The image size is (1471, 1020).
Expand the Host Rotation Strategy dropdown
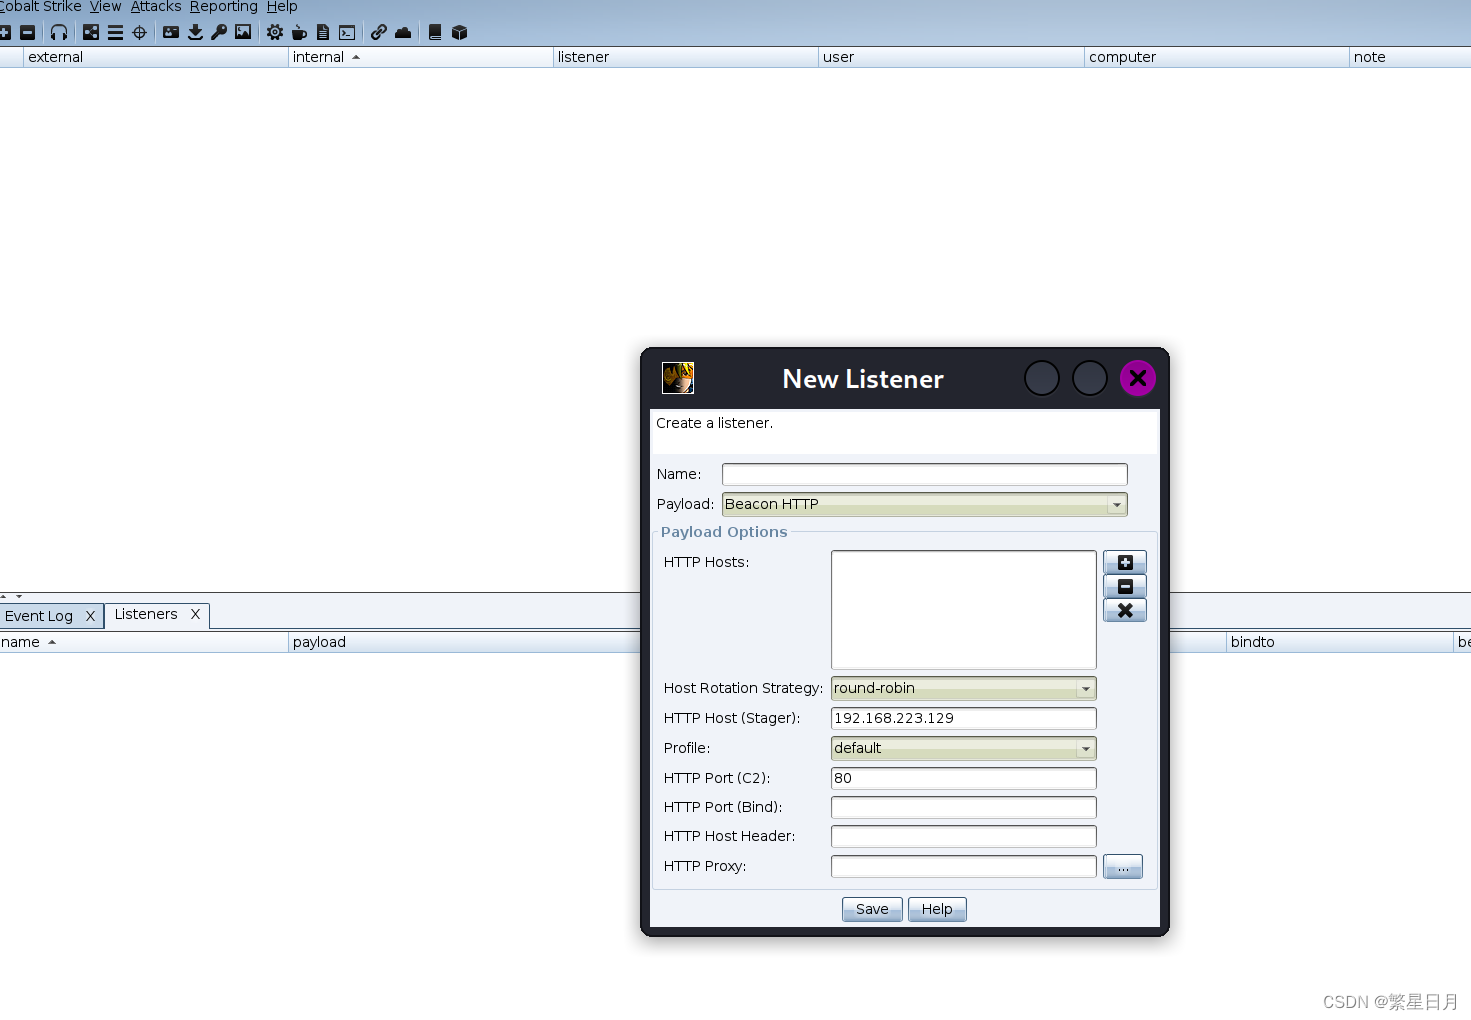(x=963, y=688)
